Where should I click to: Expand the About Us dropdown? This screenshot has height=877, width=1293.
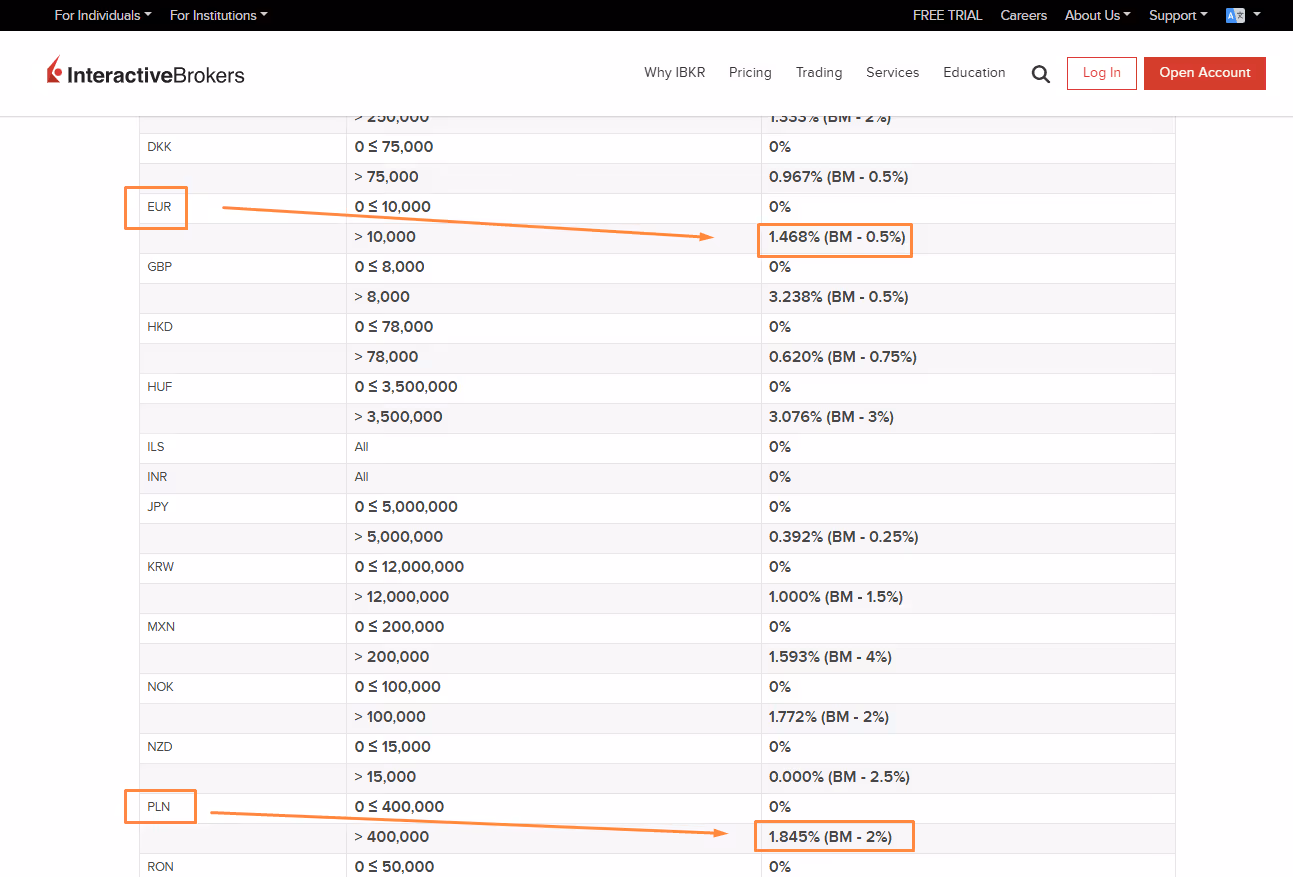click(x=1098, y=15)
